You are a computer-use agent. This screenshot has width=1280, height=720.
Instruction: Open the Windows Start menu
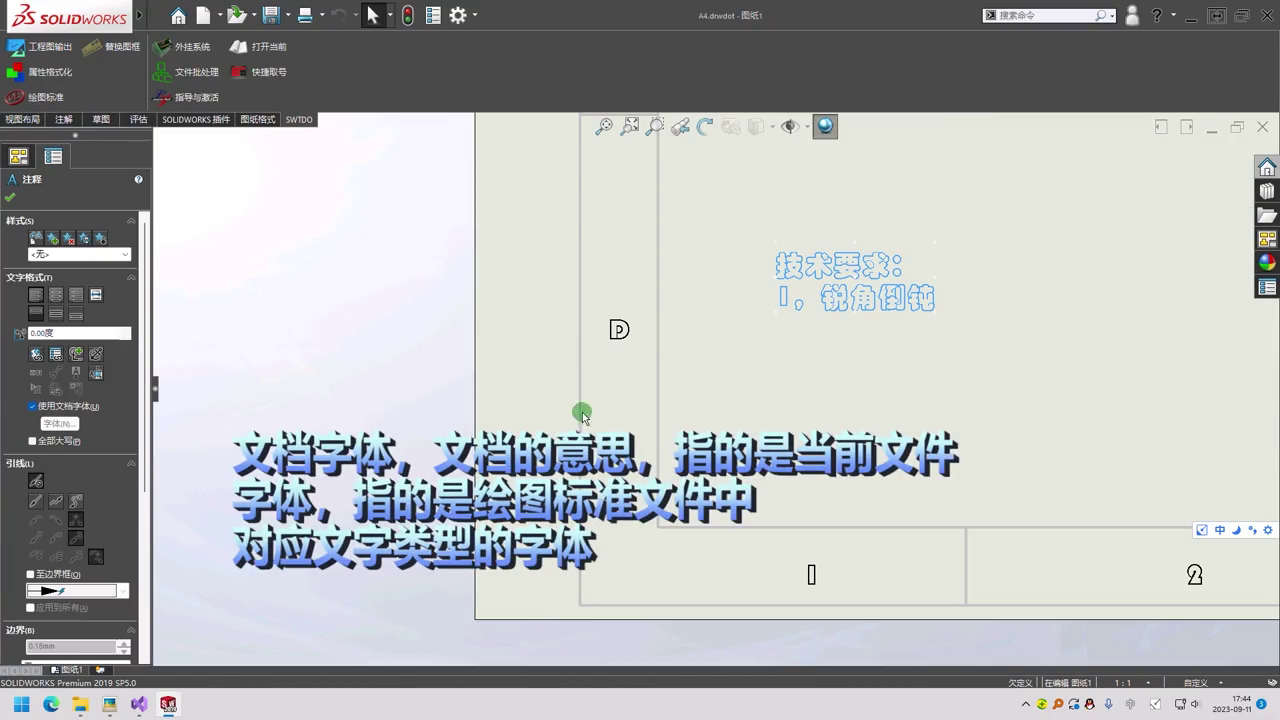pyautogui.click(x=22, y=704)
